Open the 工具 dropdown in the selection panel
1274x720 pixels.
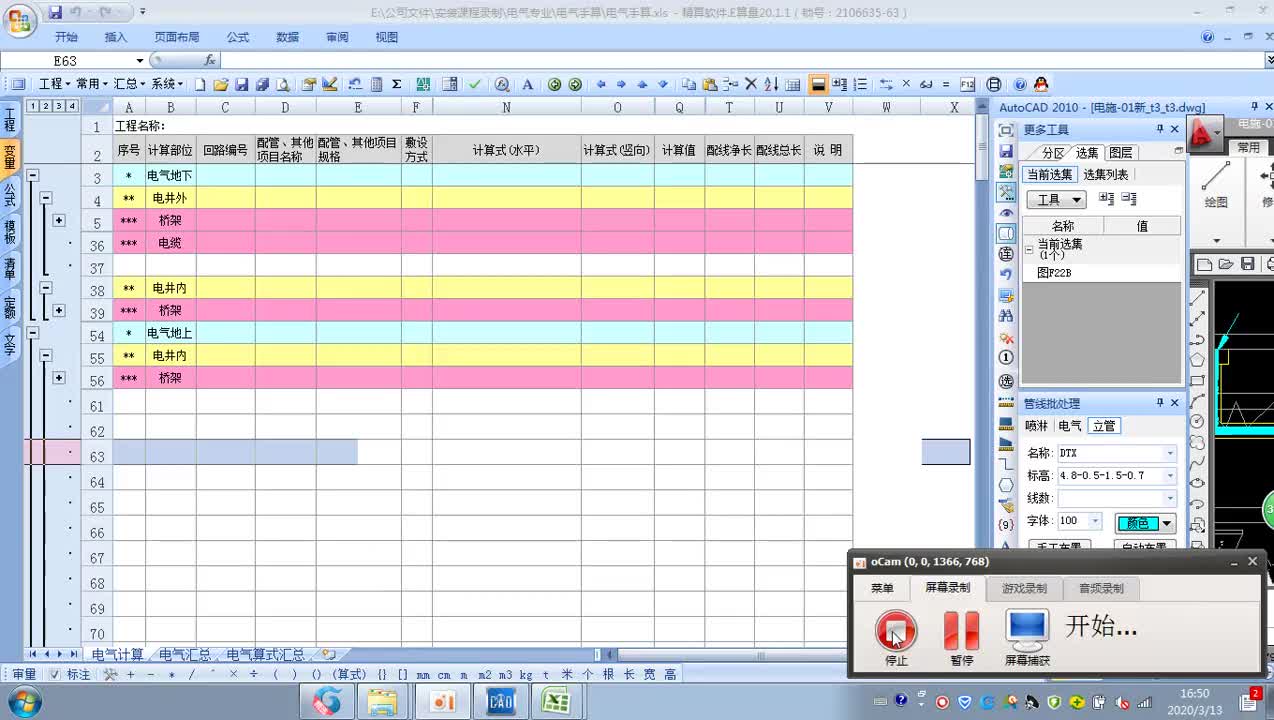(1056, 200)
